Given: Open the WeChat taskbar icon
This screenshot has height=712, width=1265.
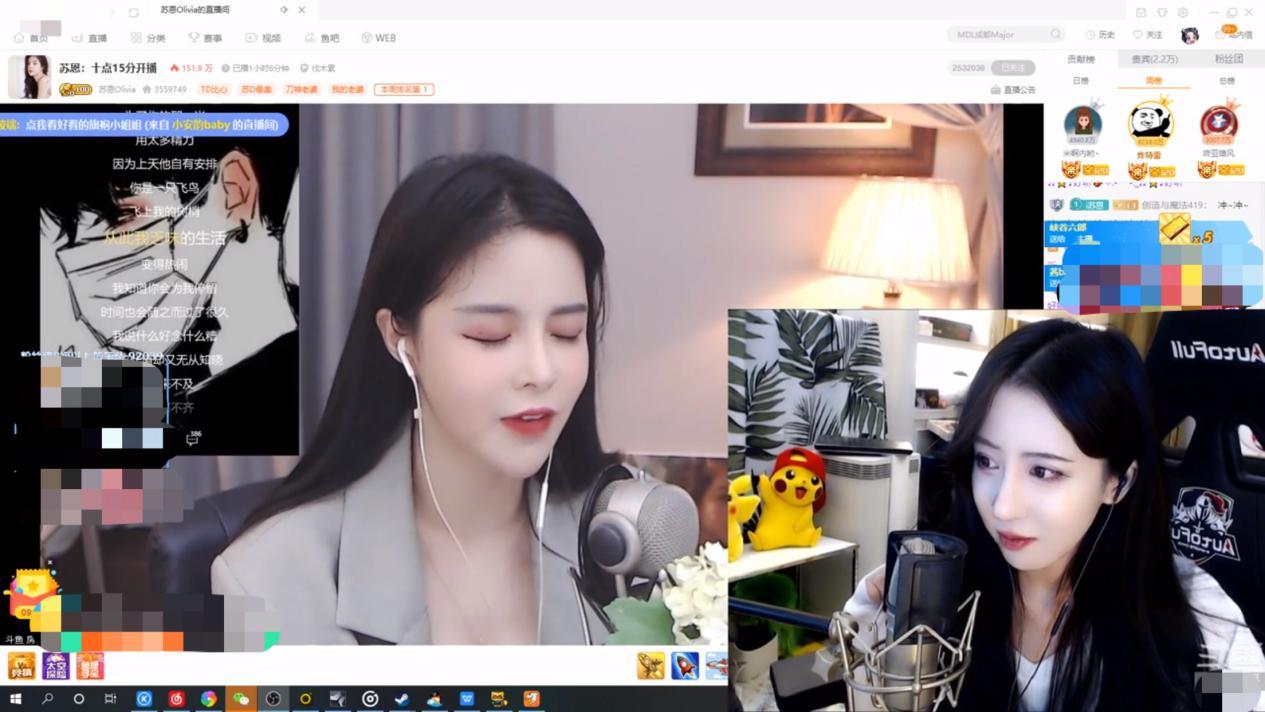Looking at the screenshot, I should click(x=240, y=699).
